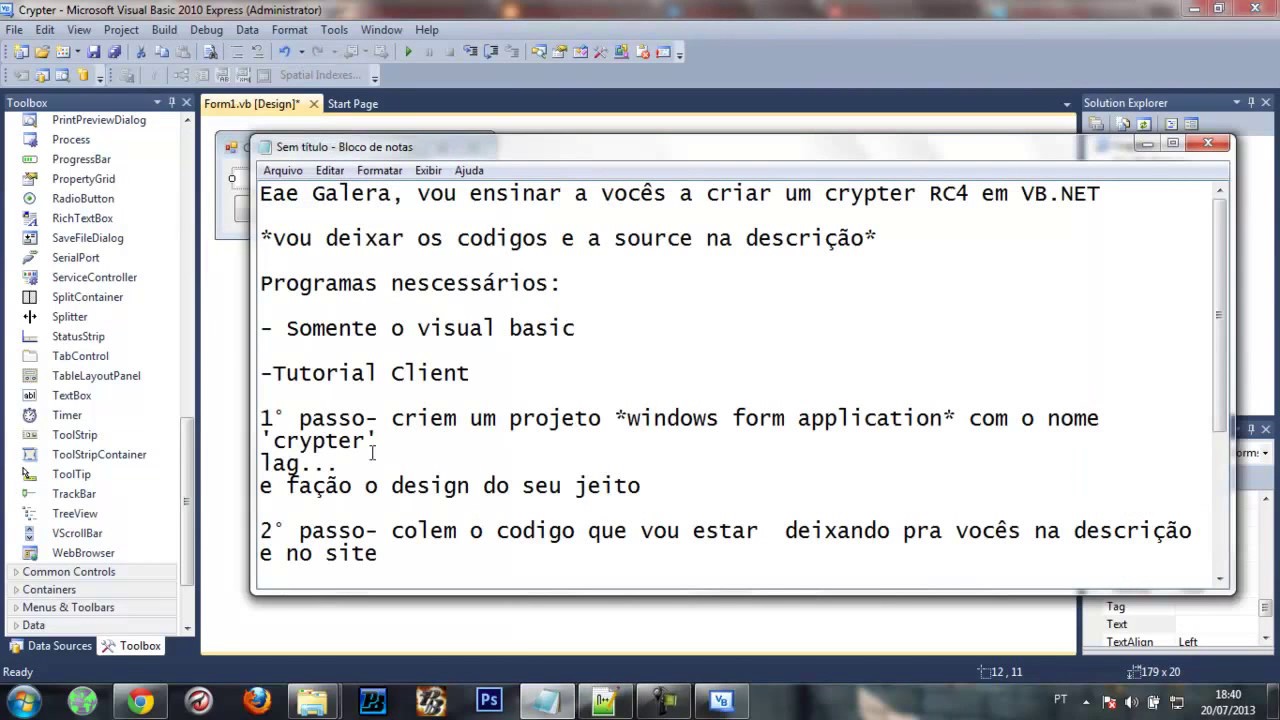Open the Undo history dropdown arrow
1280x720 pixels.
pos(301,52)
